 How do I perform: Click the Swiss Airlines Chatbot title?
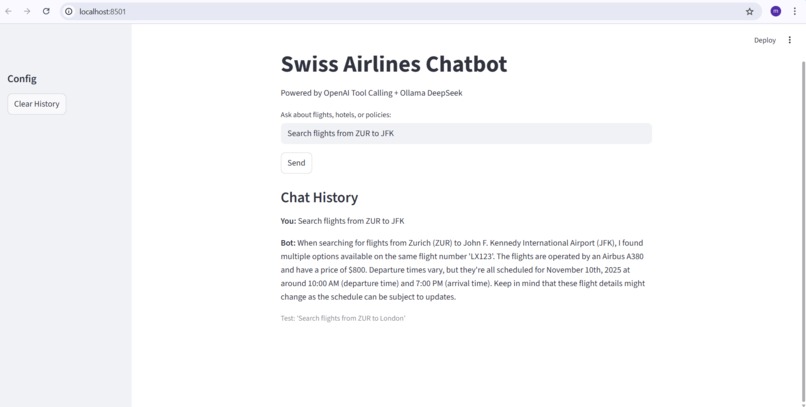[394, 64]
